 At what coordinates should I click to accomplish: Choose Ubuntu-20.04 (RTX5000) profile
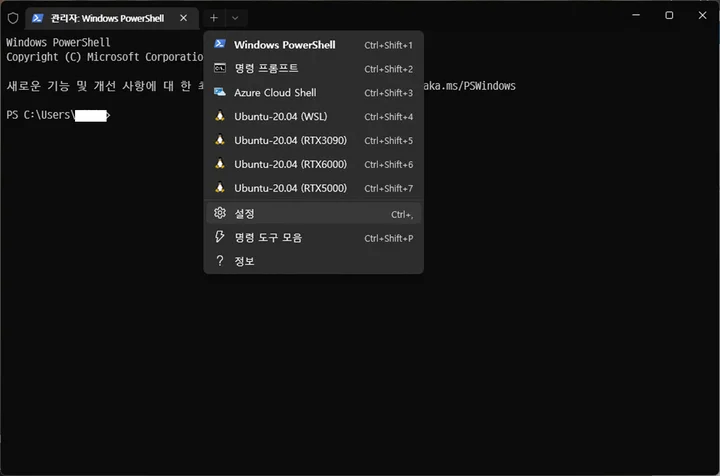pyautogui.click(x=290, y=188)
